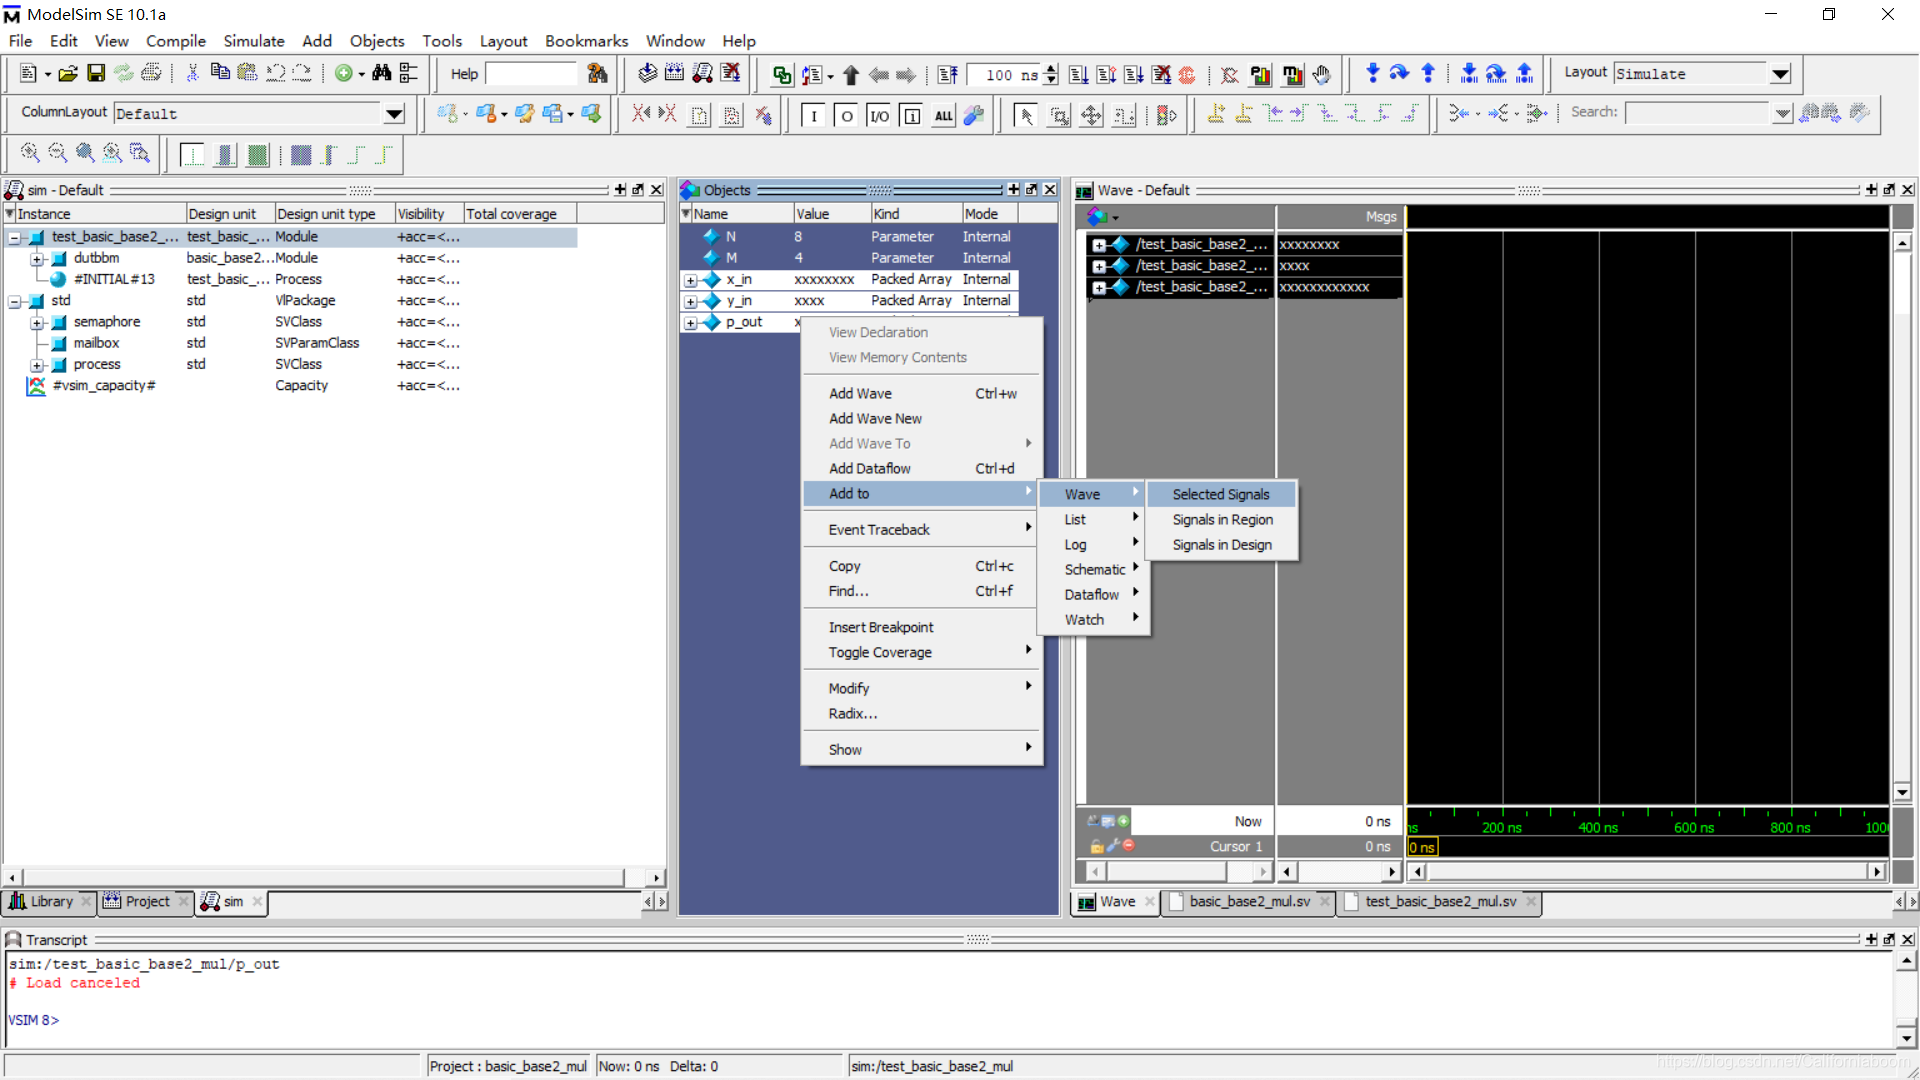Click the Zoom In magnifier icon

[x=30, y=153]
